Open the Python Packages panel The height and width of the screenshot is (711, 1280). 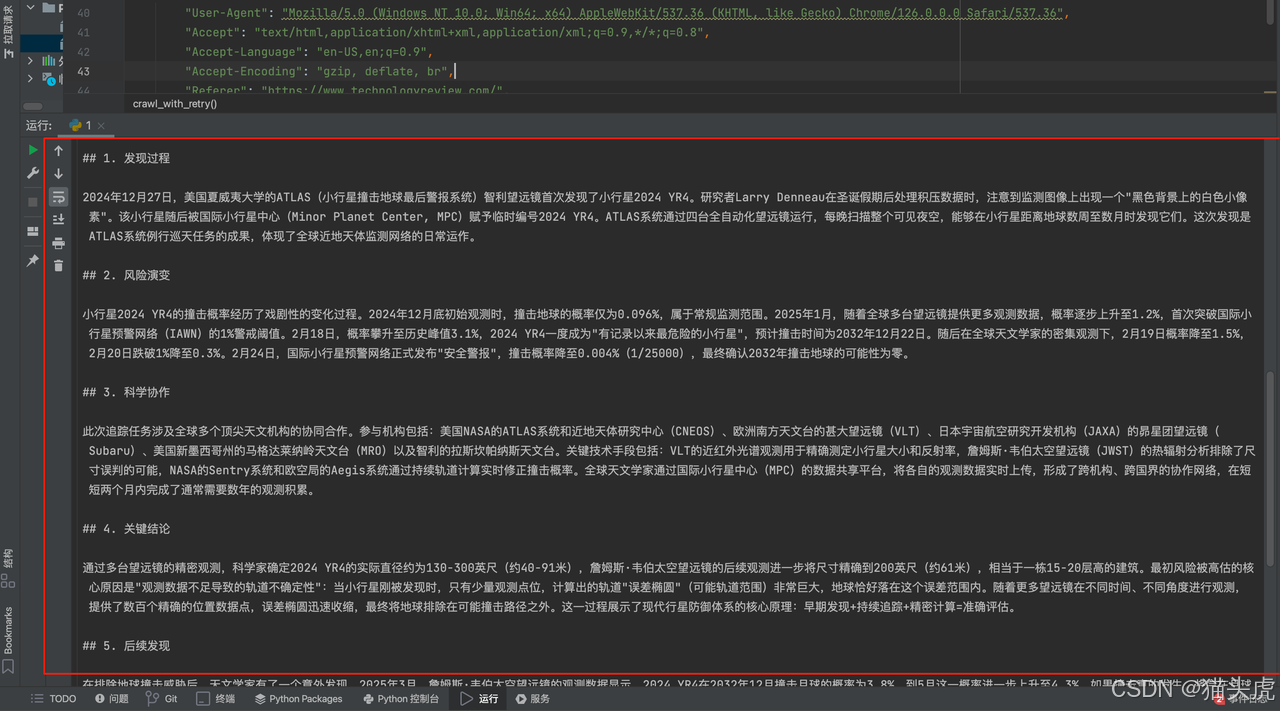(x=297, y=699)
